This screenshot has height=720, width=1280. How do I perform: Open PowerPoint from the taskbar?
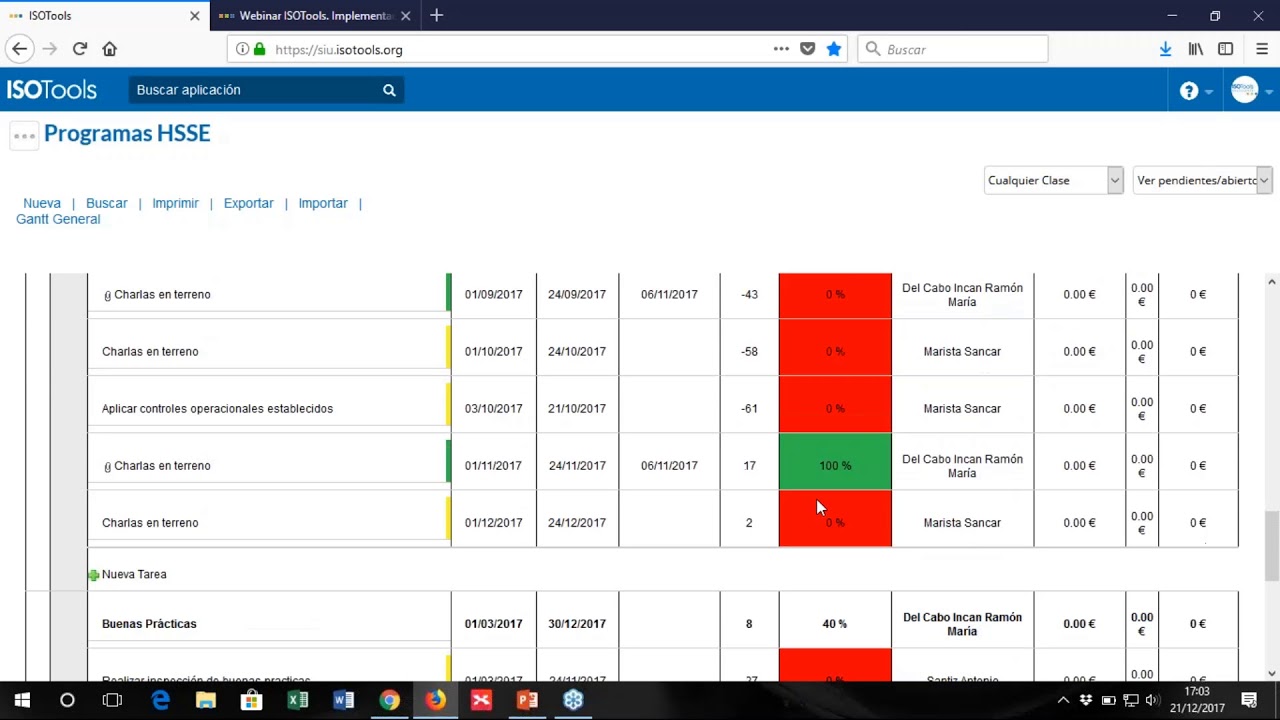pyautogui.click(x=527, y=700)
